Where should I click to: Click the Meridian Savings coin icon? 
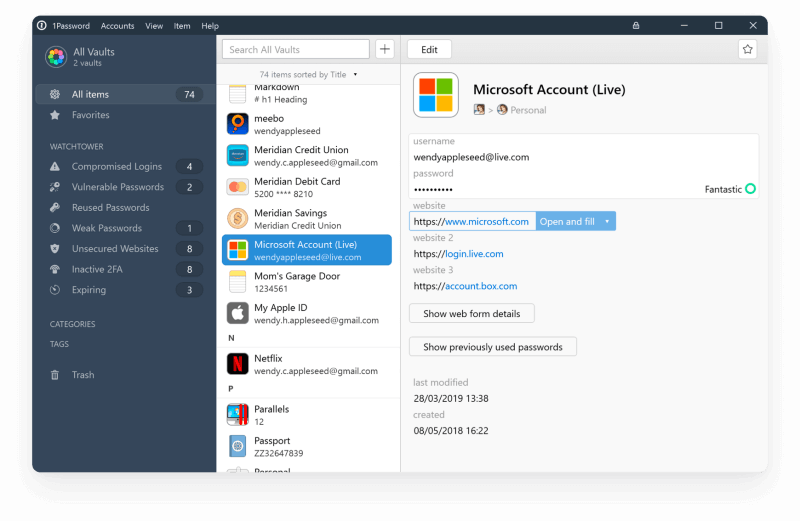237,219
